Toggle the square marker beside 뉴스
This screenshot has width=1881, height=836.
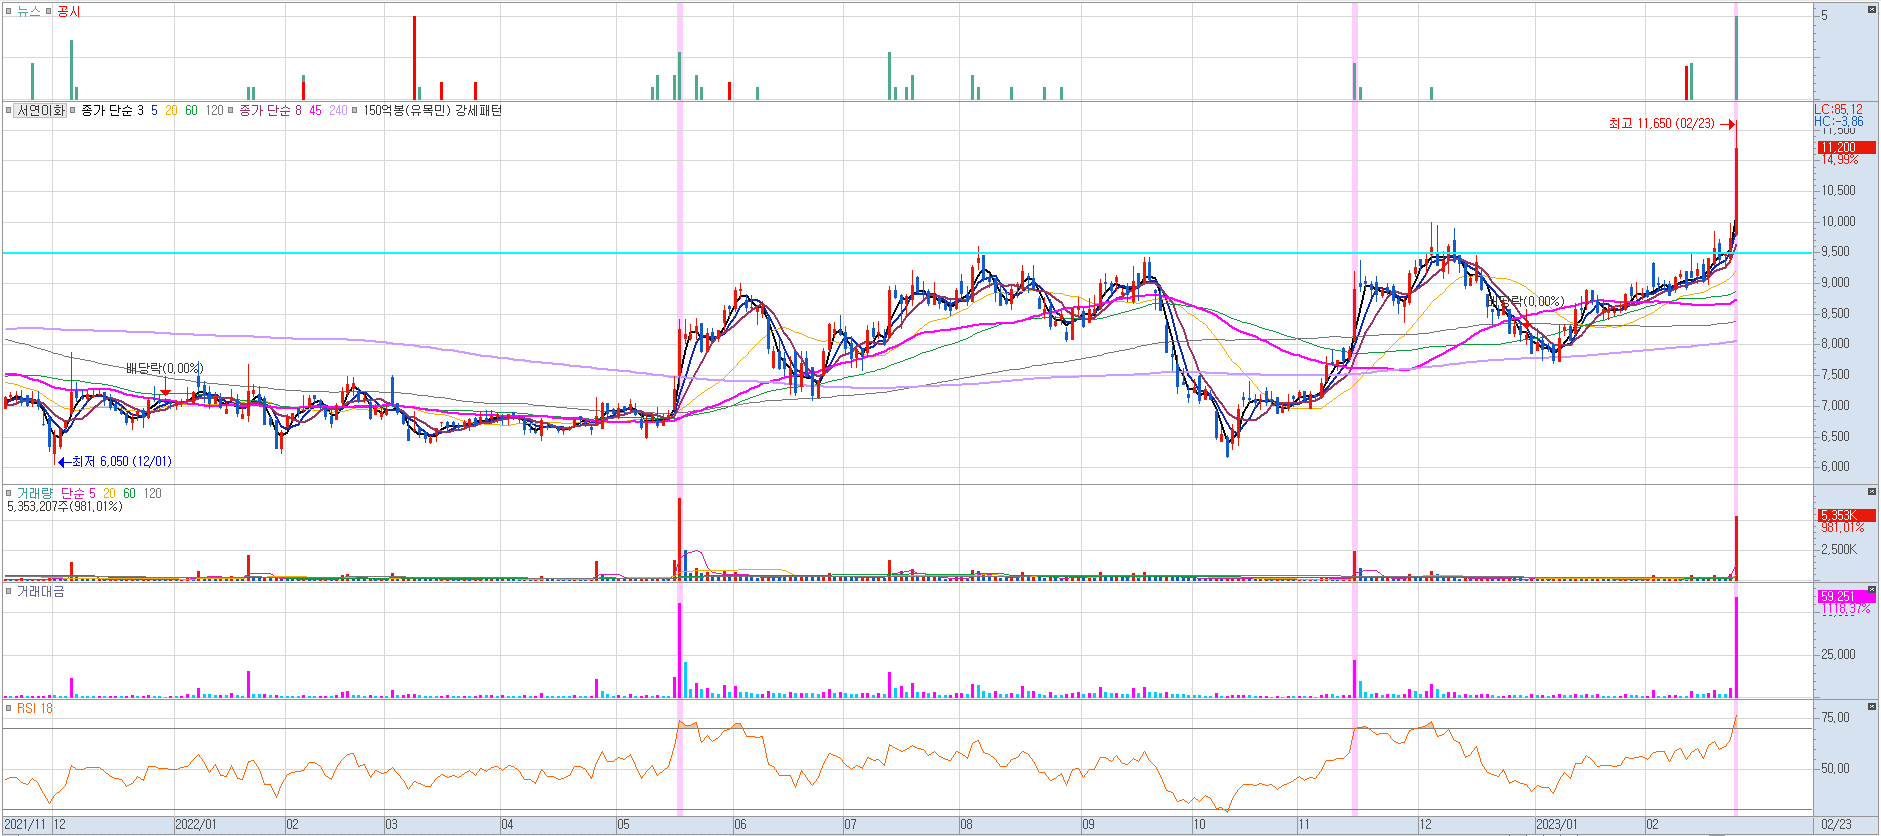[x=8, y=11]
